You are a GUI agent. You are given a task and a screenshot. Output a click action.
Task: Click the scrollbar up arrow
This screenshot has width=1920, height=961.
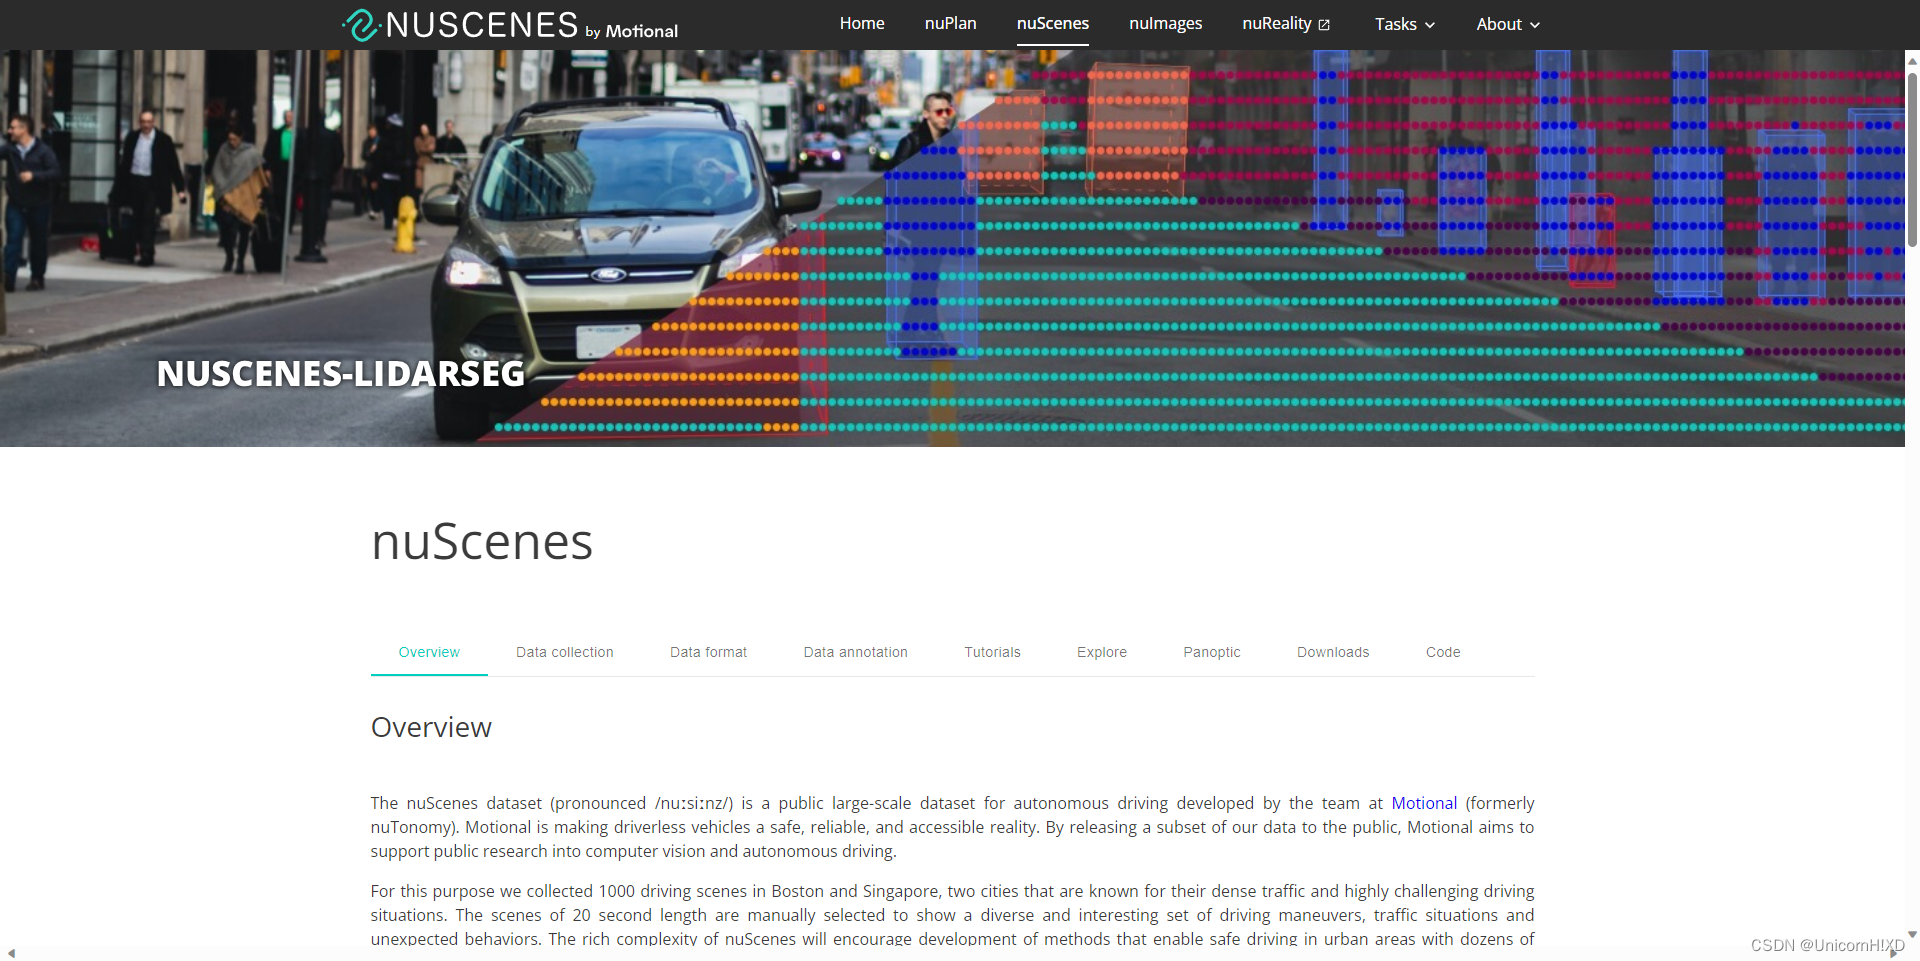coord(1911,61)
